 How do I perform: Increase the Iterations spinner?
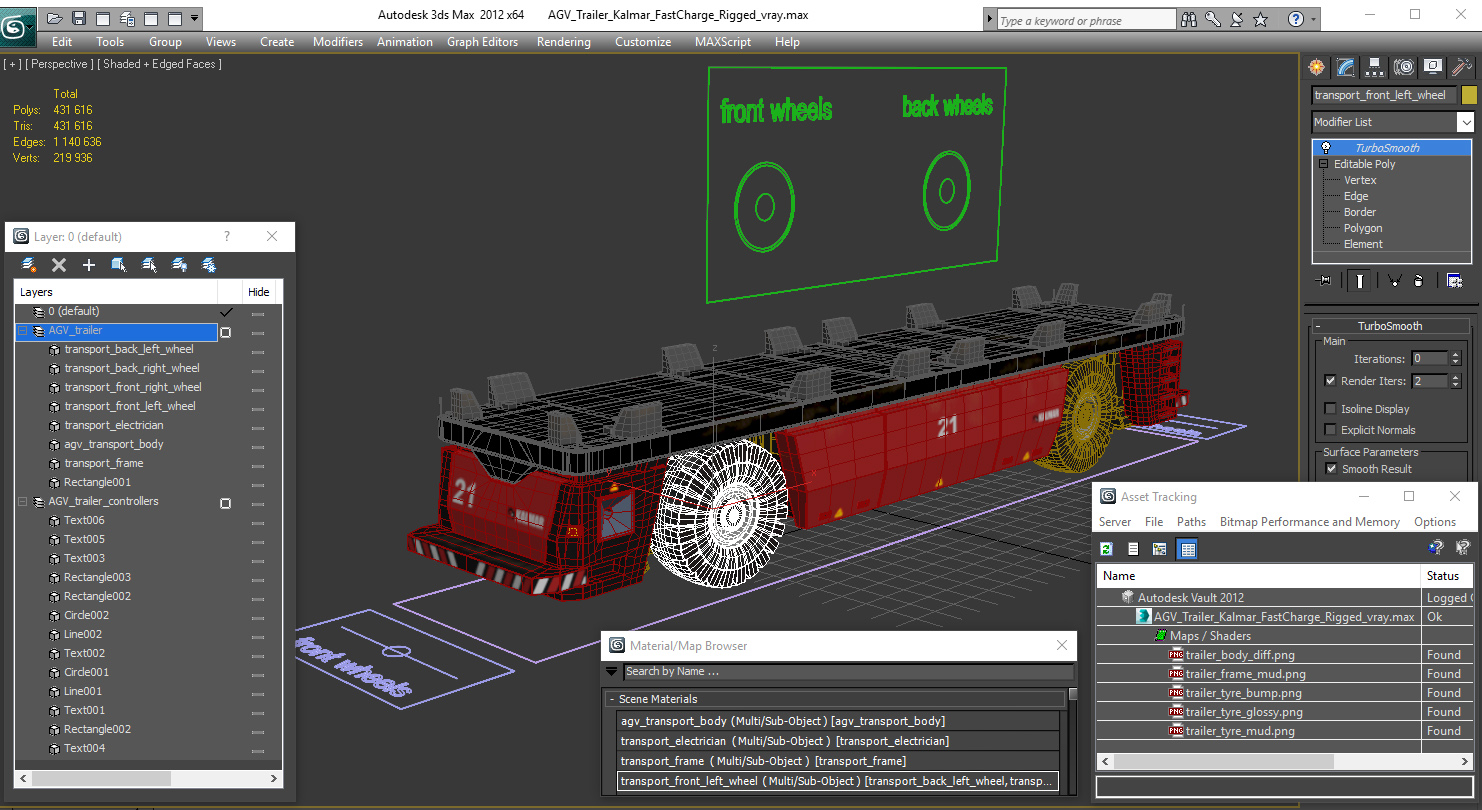click(1456, 355)
